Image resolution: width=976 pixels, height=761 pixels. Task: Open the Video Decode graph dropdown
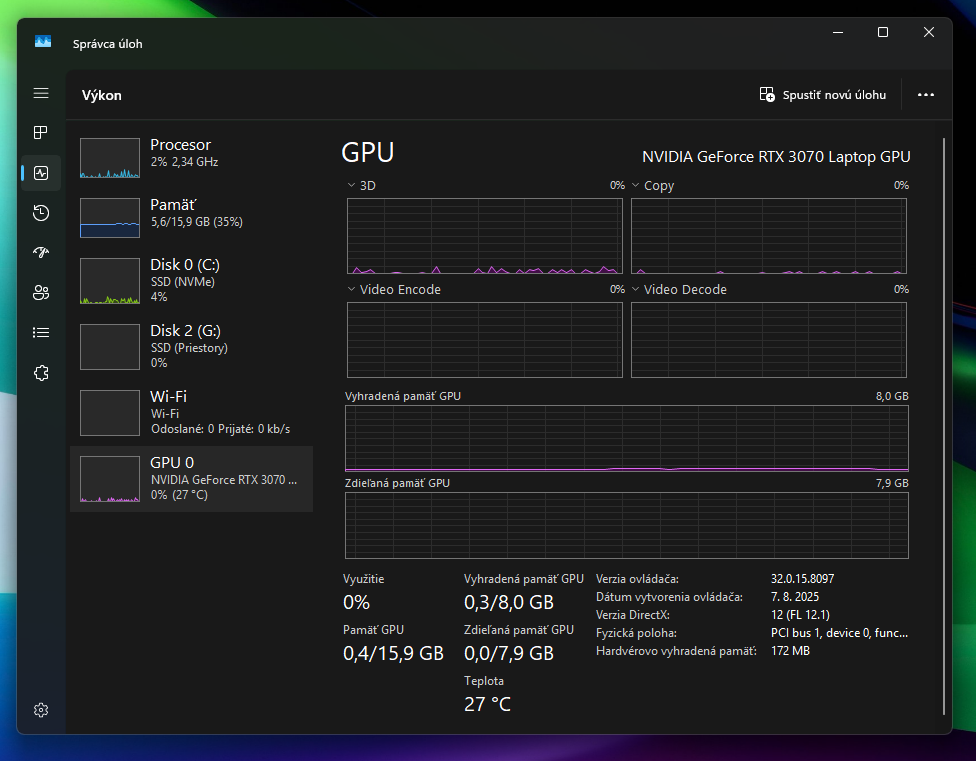(636, 289)
